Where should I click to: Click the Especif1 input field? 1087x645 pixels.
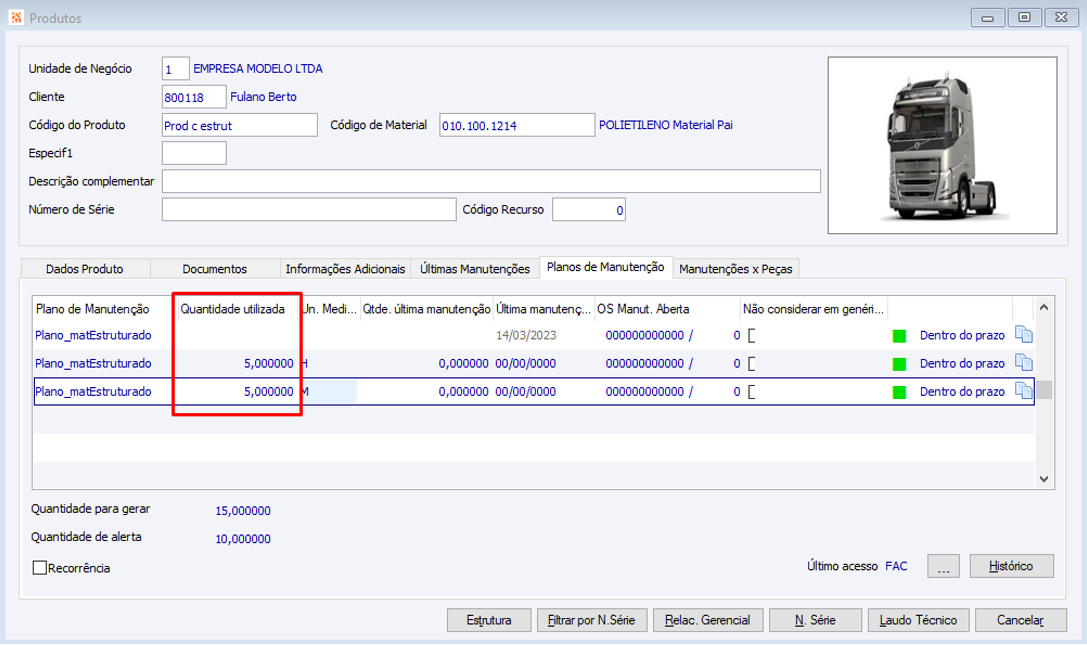click(194, 153)
